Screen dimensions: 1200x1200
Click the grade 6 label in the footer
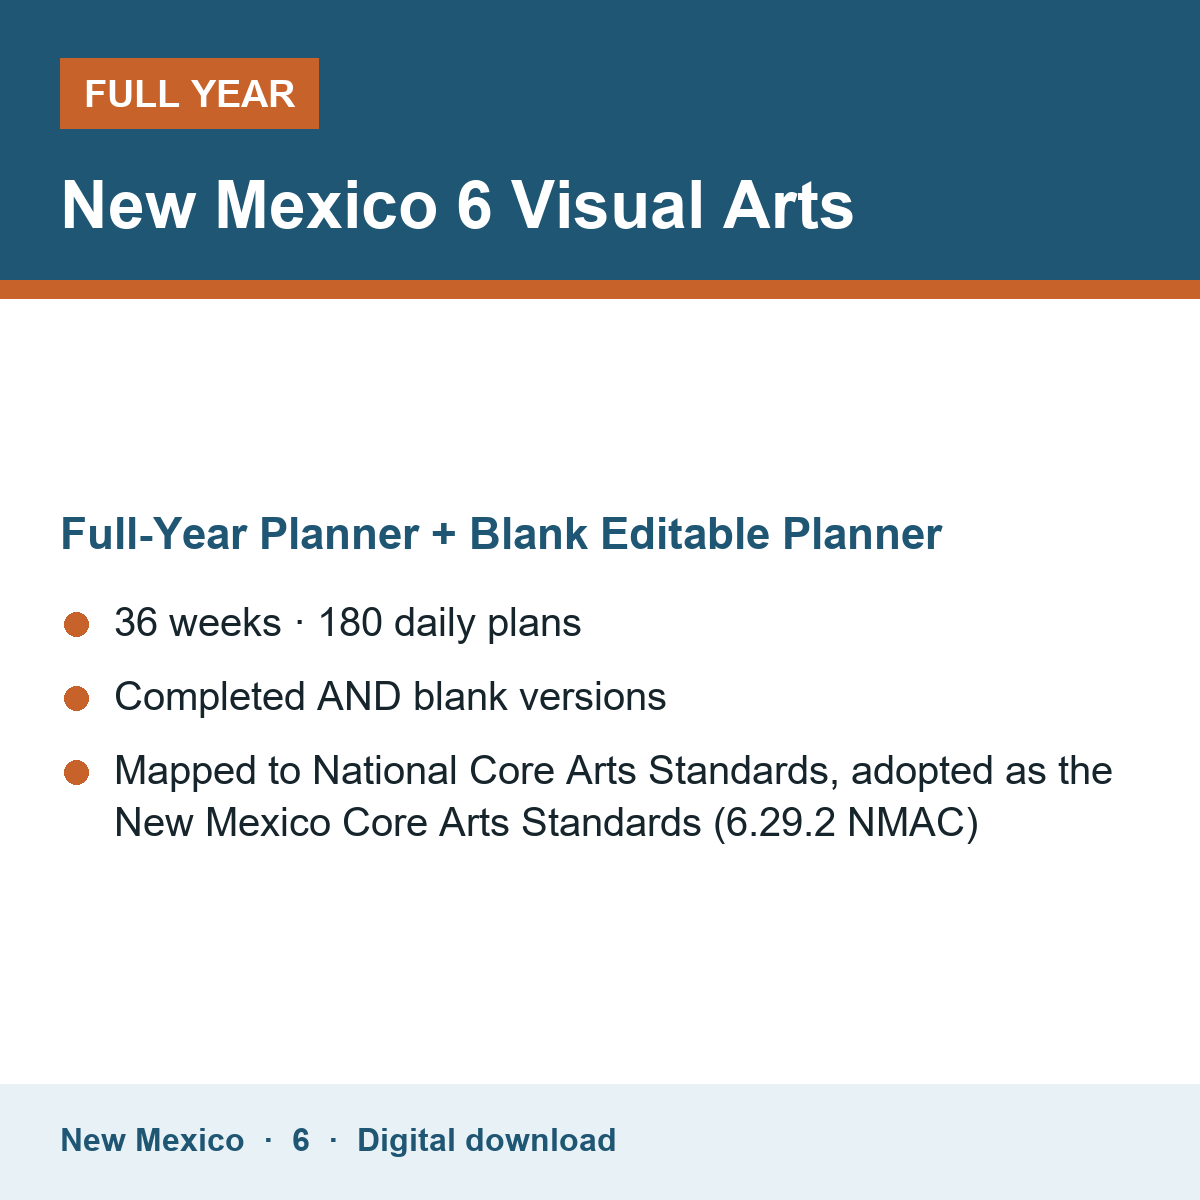(x=301, y=1140)
